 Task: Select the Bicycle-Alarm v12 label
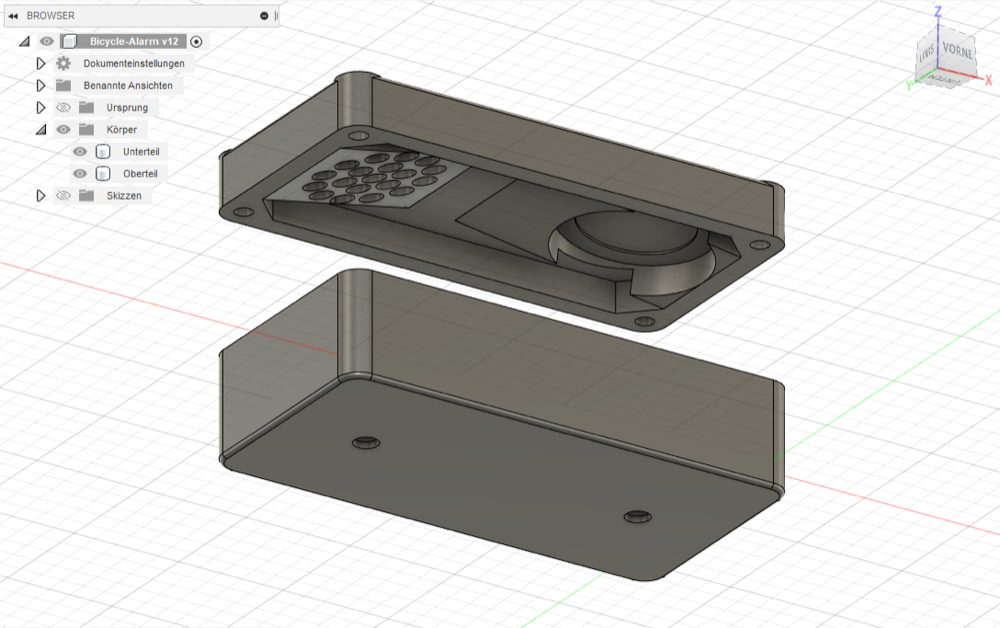click(x=134, y=41)
